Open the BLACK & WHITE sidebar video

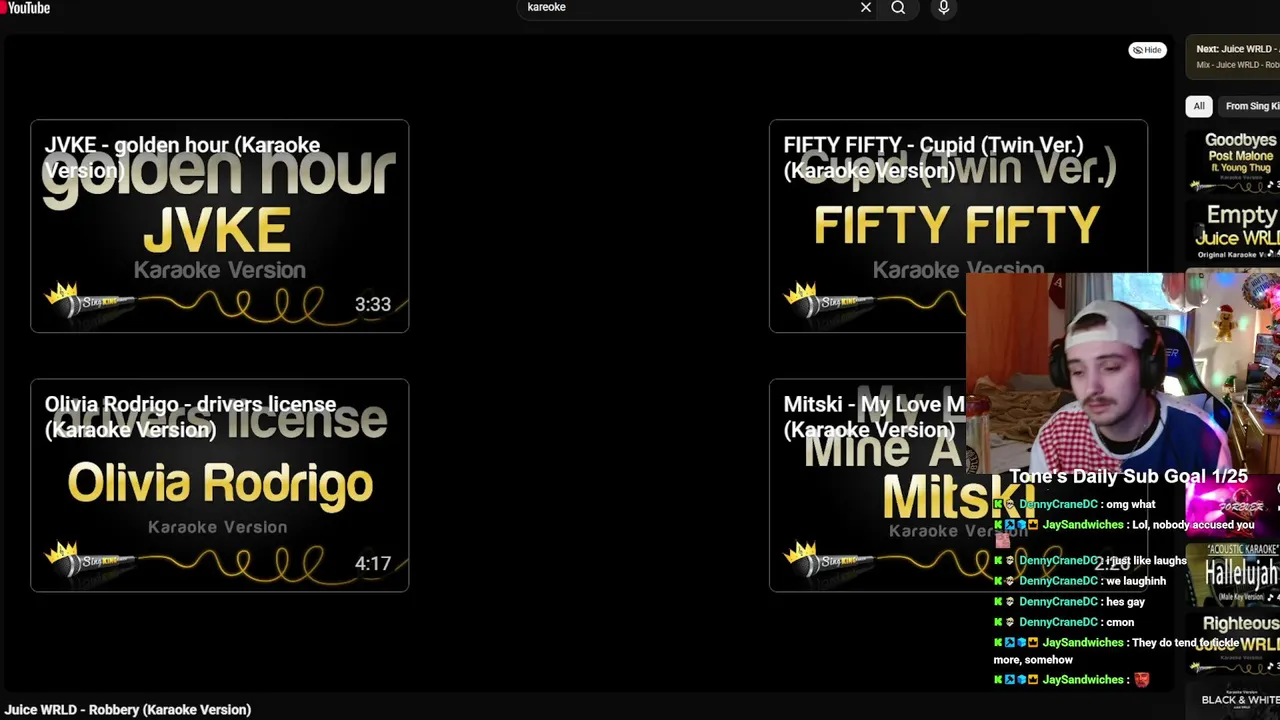point(1233,700)
